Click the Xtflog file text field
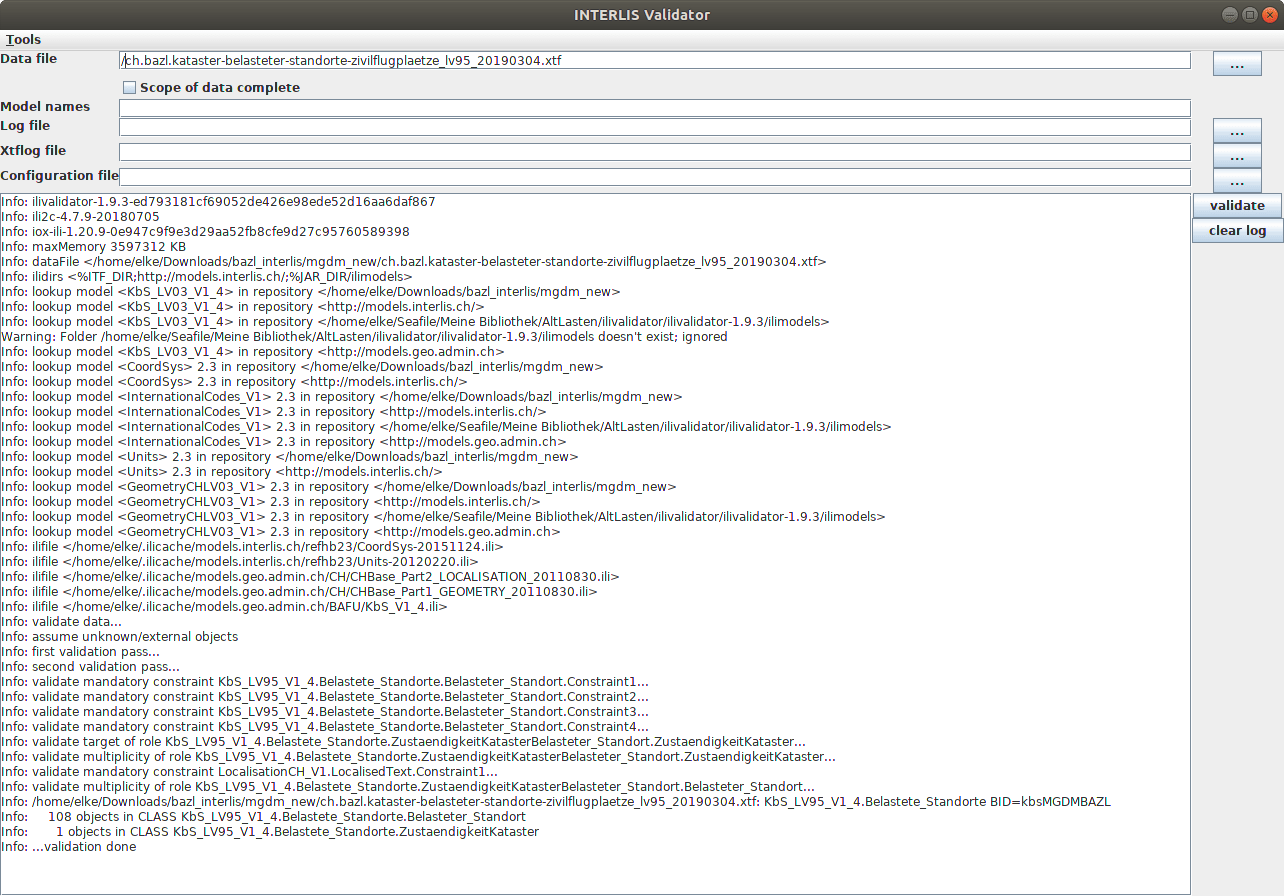This screenshot has width=1284, height=896. pyautogui.click(x=654, y=152)
